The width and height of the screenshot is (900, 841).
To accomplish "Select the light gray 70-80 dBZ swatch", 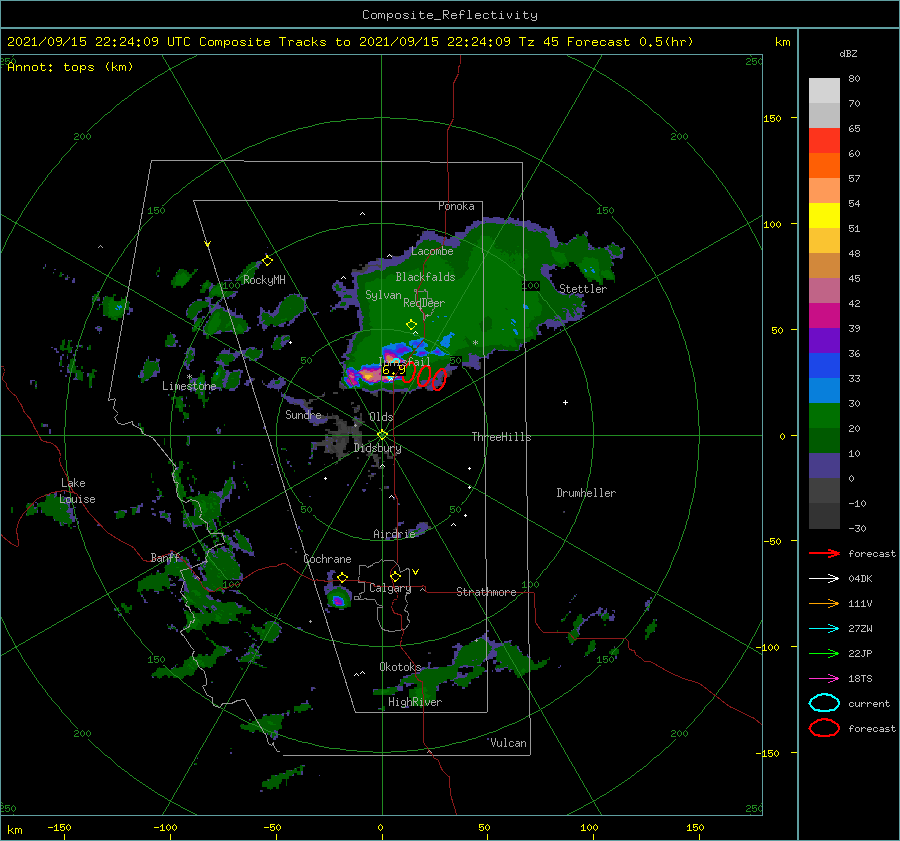I will tap(824, 91).
